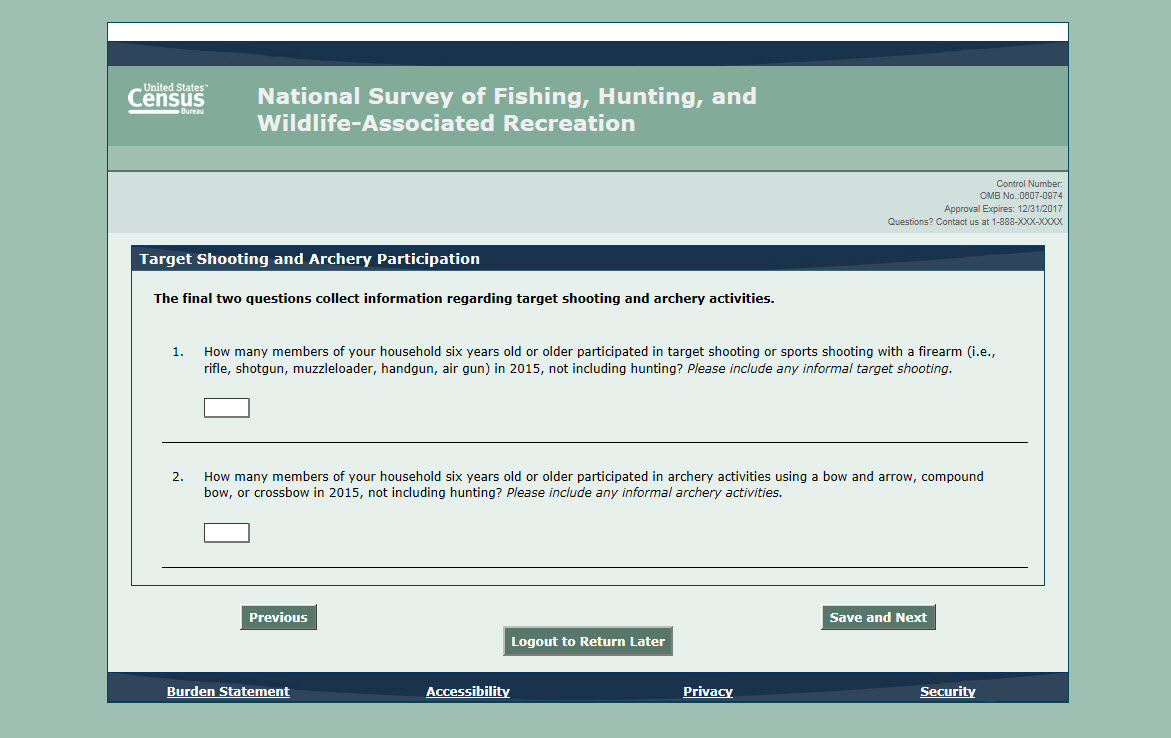
Task: Click the Questions contact phone number text
Action: (974, 222)
